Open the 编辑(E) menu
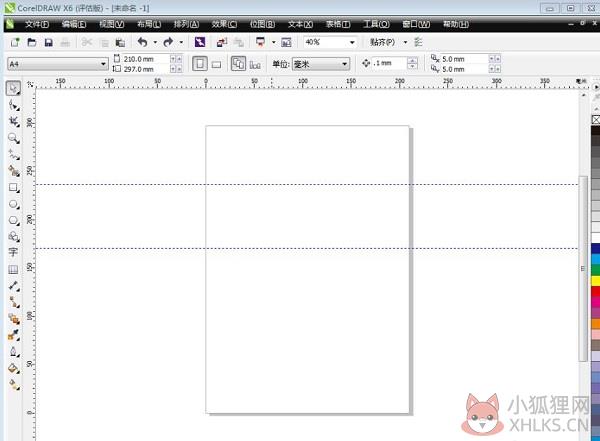600x441 pixels. (x=74, y=24)
